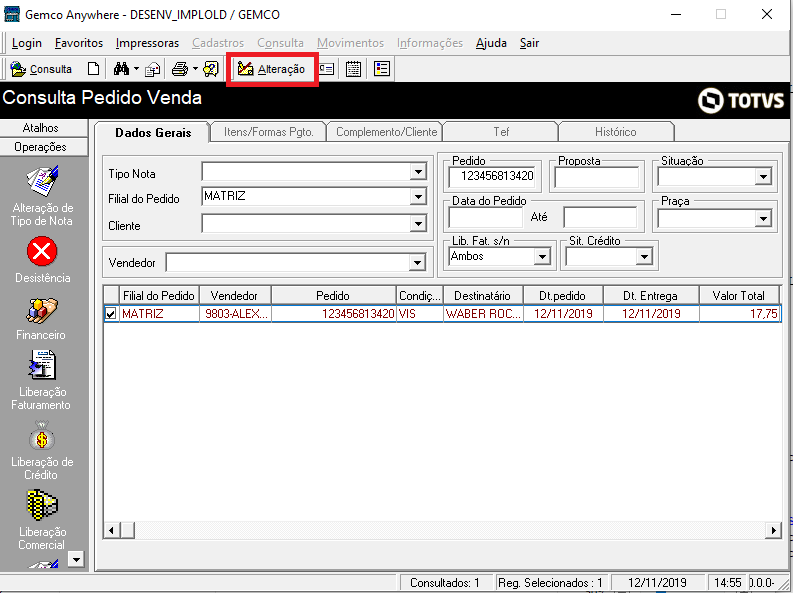Open the Favoritos menu

79,43
